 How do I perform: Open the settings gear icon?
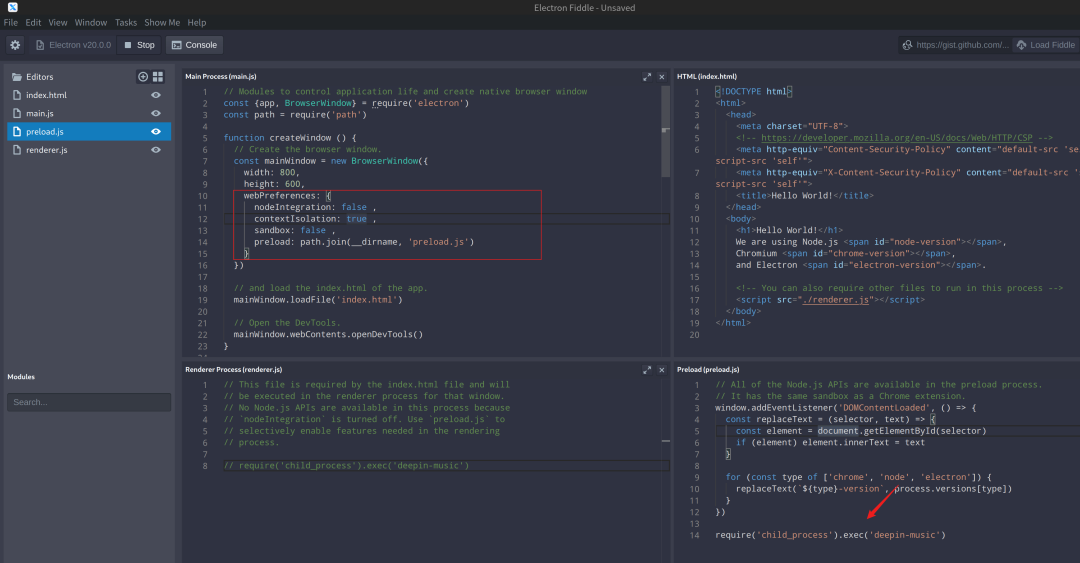[x=15, y=45]
